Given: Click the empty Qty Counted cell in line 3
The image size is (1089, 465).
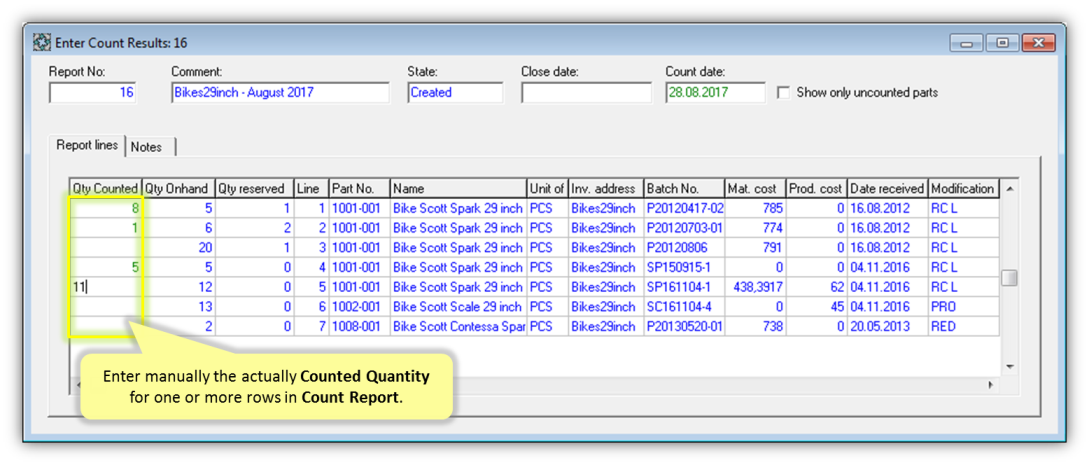Looking at the screenshot, I should pyautogui.click(x=106, y=247).
